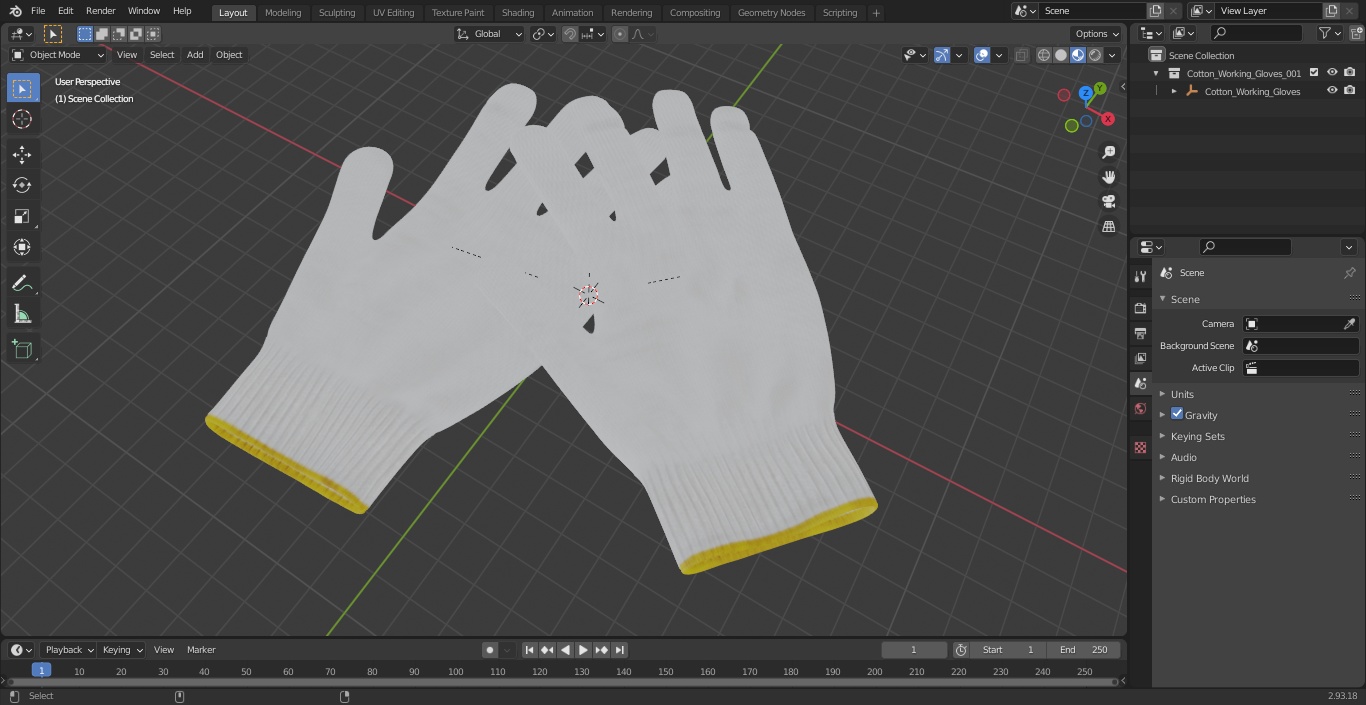Pin the Scene properties panel

[x=1349, y=273]
